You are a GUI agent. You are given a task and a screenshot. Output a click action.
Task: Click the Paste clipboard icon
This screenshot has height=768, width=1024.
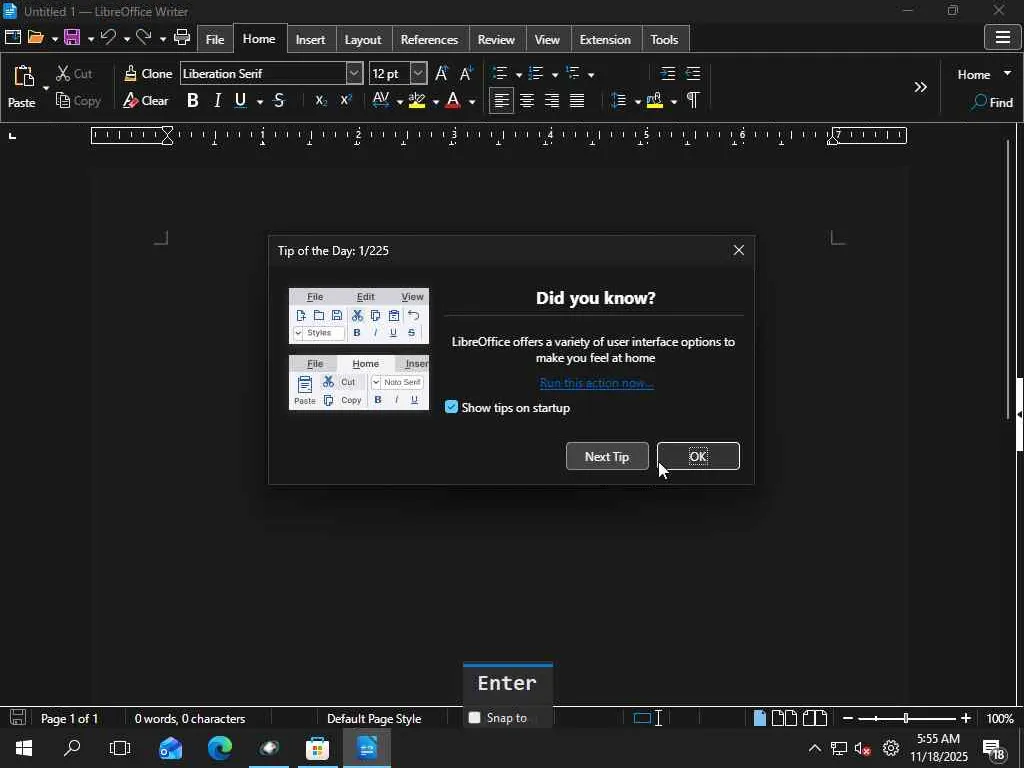(24, 77)
